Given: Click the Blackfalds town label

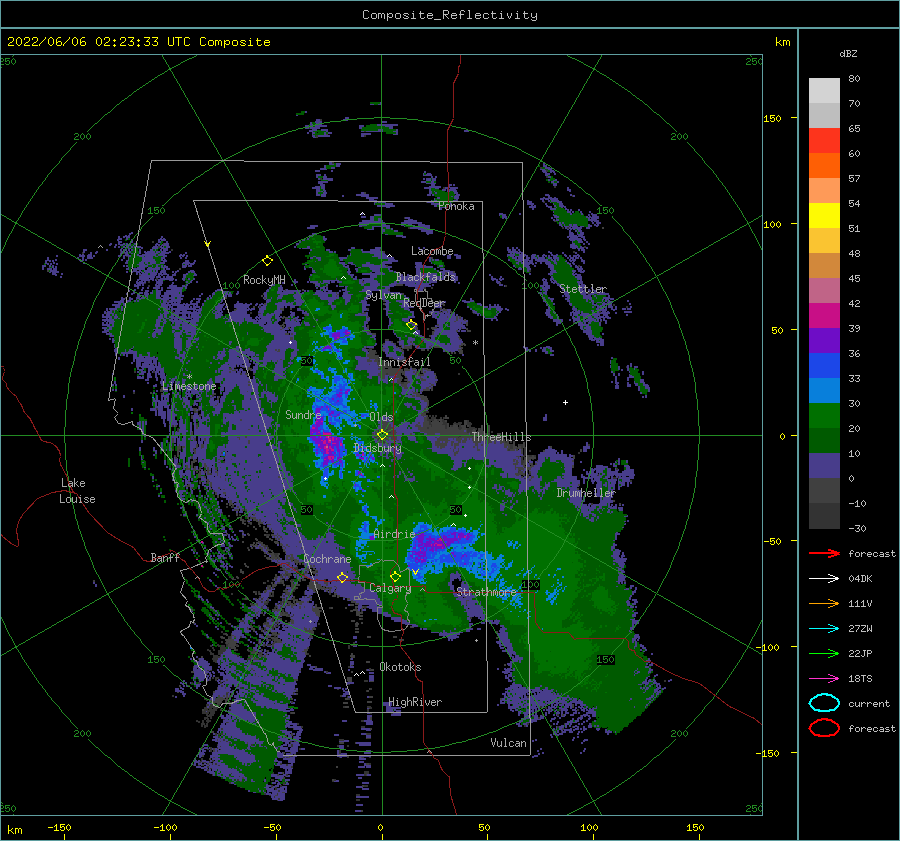Looking at the screenshot, I should pyautogui.click(x=425, y=277).
